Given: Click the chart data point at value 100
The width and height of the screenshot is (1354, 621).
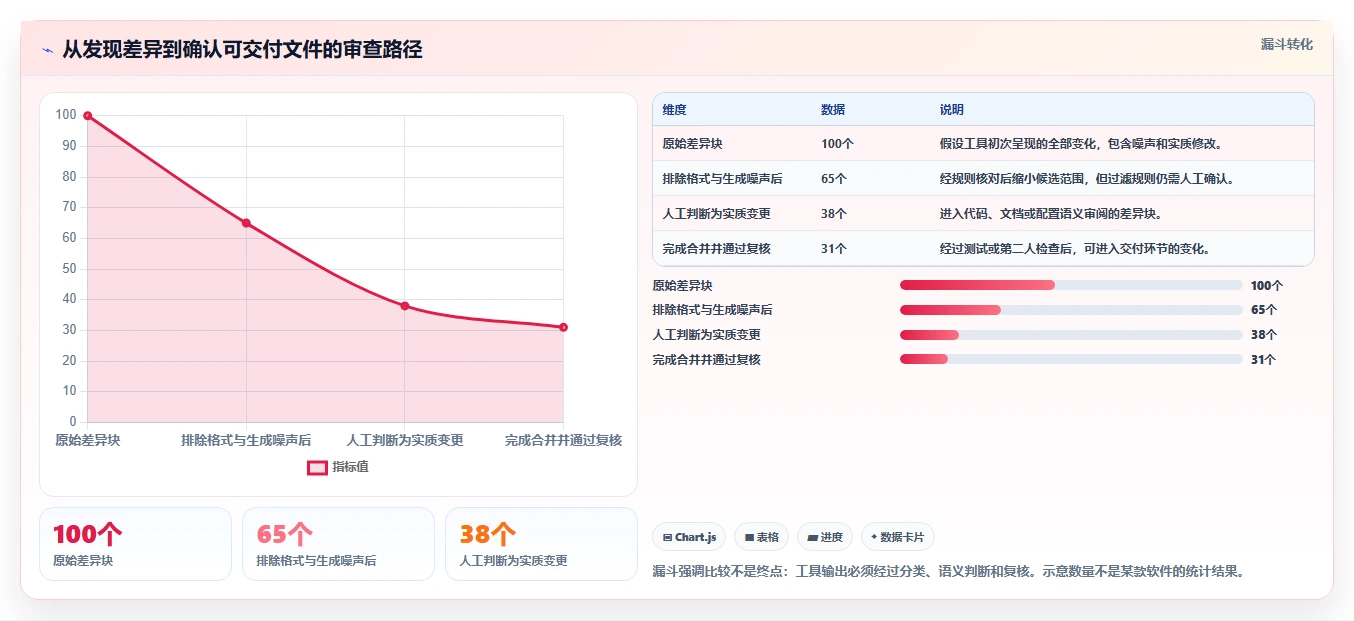Looking at the screenshot, I should tap(88, 116).
